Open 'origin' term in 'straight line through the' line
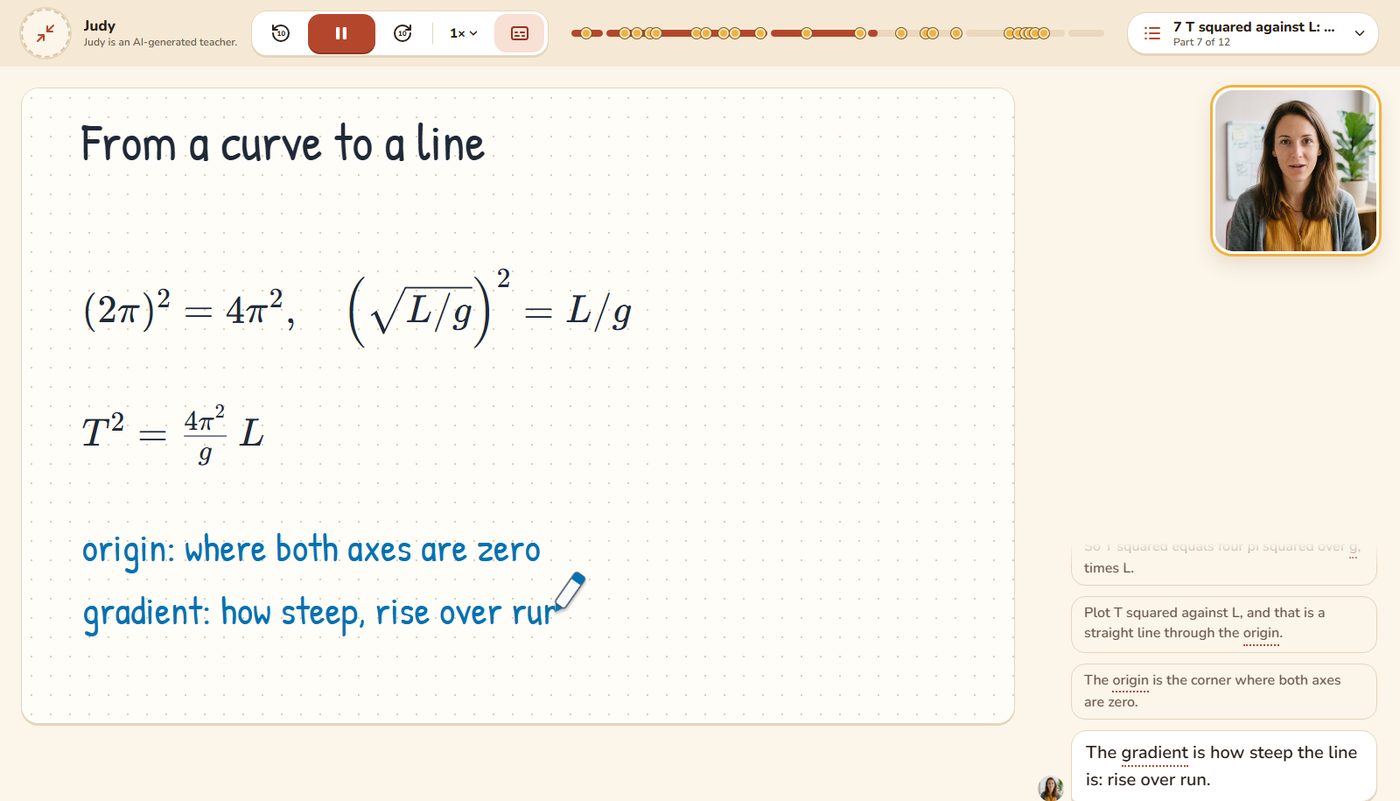Viewport: 1400px width, 801px height. [x=1261, y=633]
